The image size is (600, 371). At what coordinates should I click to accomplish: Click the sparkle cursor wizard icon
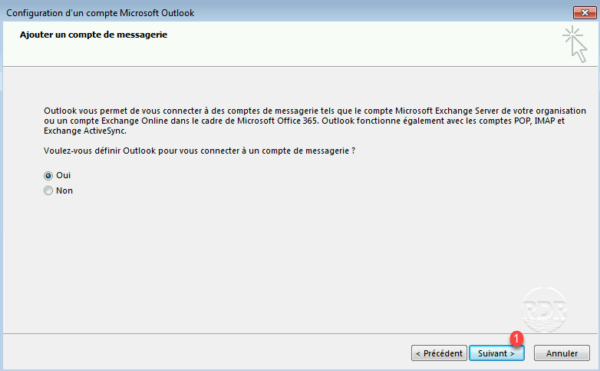575,44
